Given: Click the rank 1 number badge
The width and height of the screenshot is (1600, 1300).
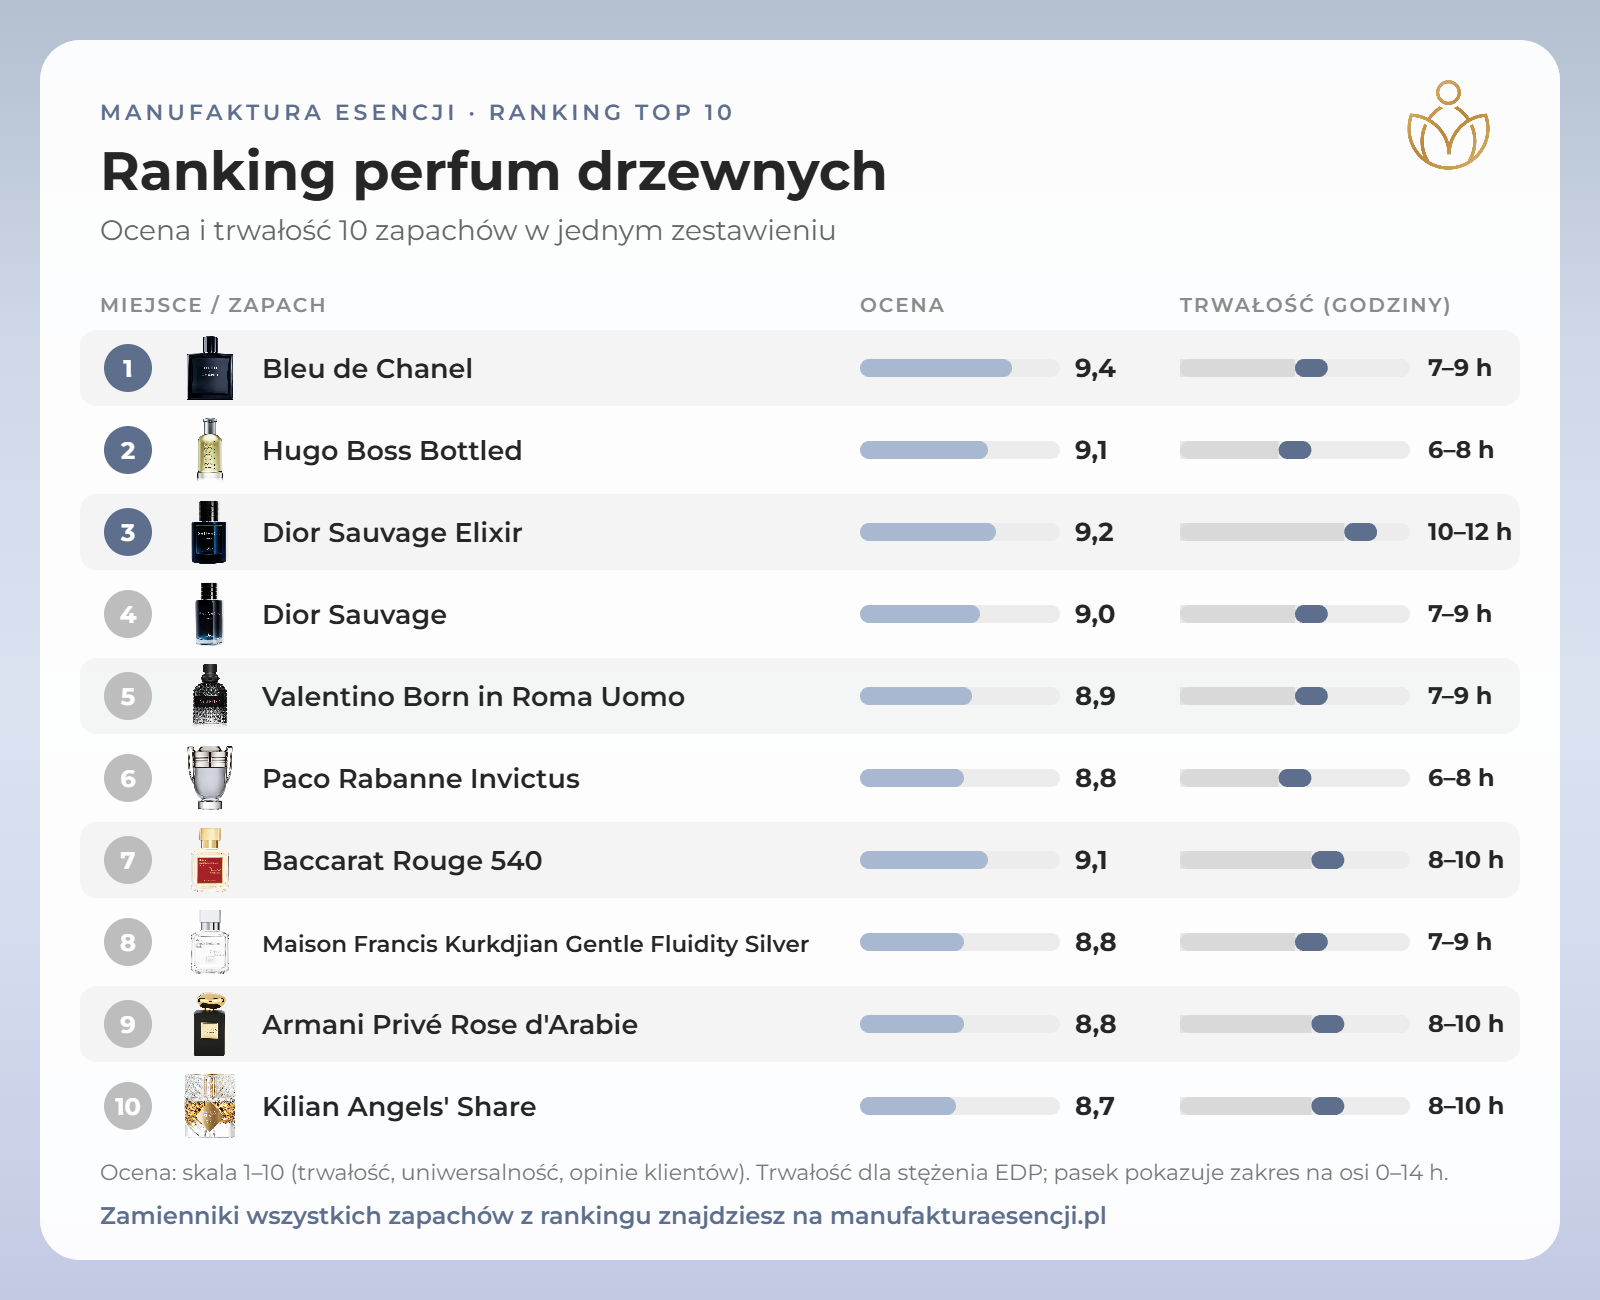Looking at the screenshot, I should tap(128, 368).
